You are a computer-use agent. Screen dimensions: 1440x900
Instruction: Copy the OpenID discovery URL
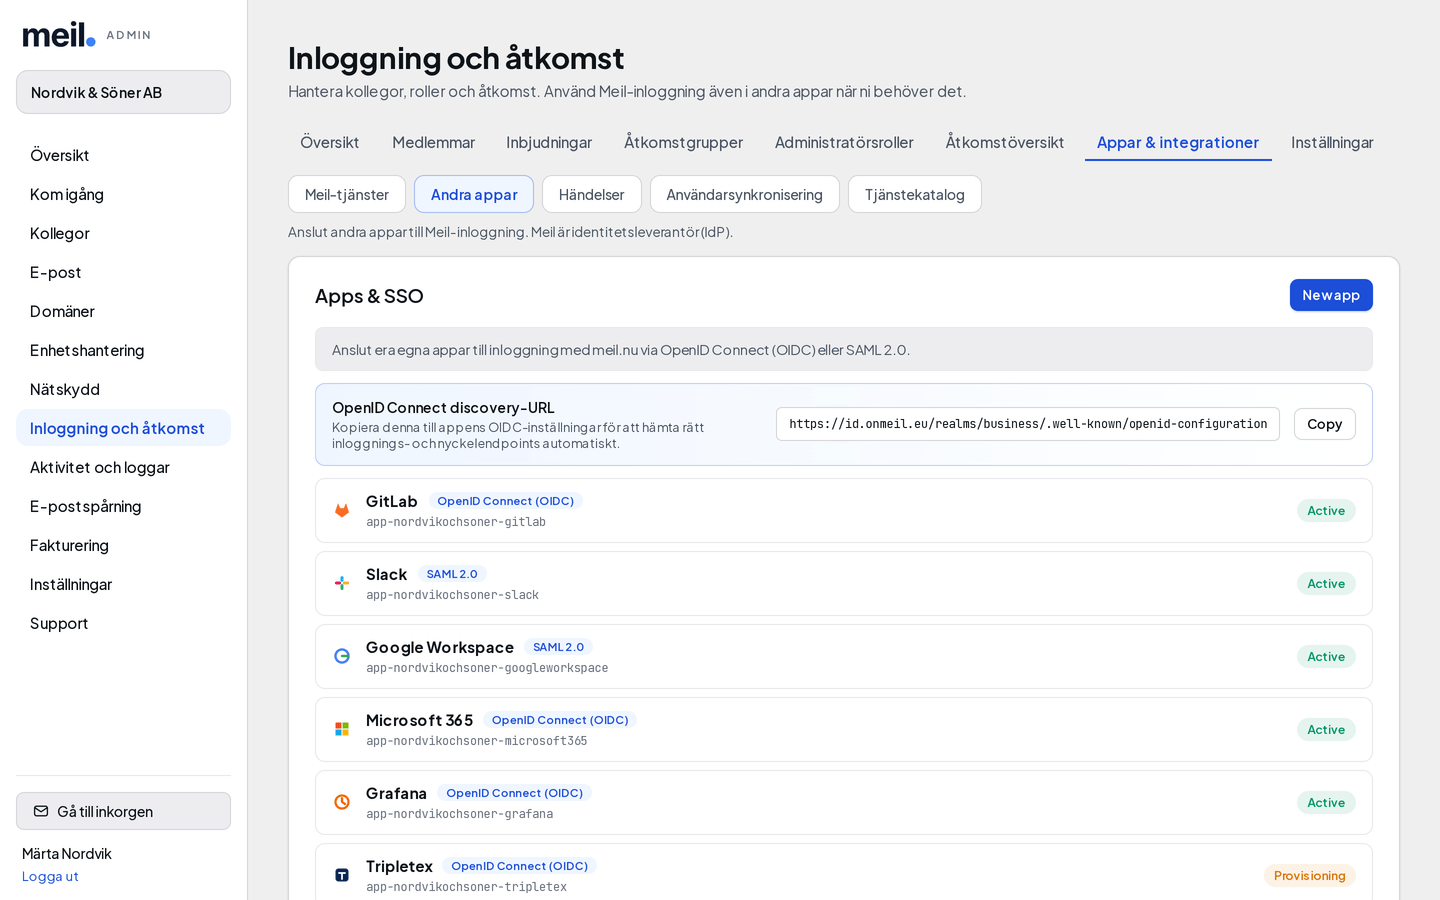pyautogui.click(x=1324, y=424)
